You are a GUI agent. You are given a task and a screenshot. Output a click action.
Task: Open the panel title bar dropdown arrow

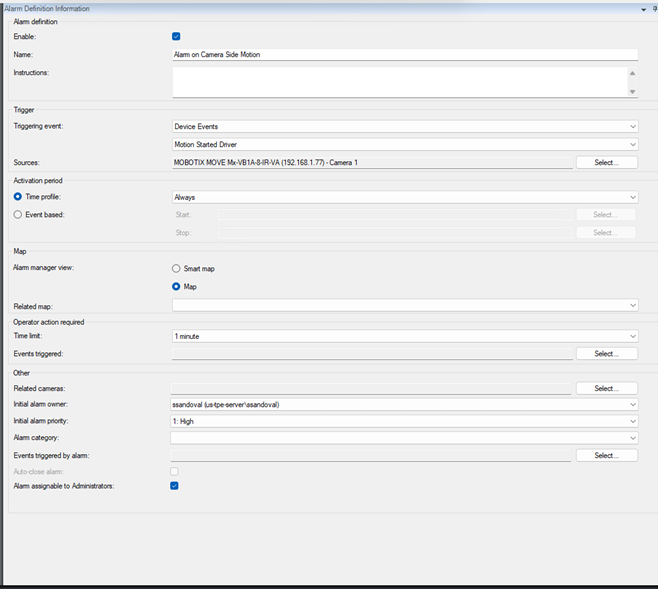[x=643, y=9]
